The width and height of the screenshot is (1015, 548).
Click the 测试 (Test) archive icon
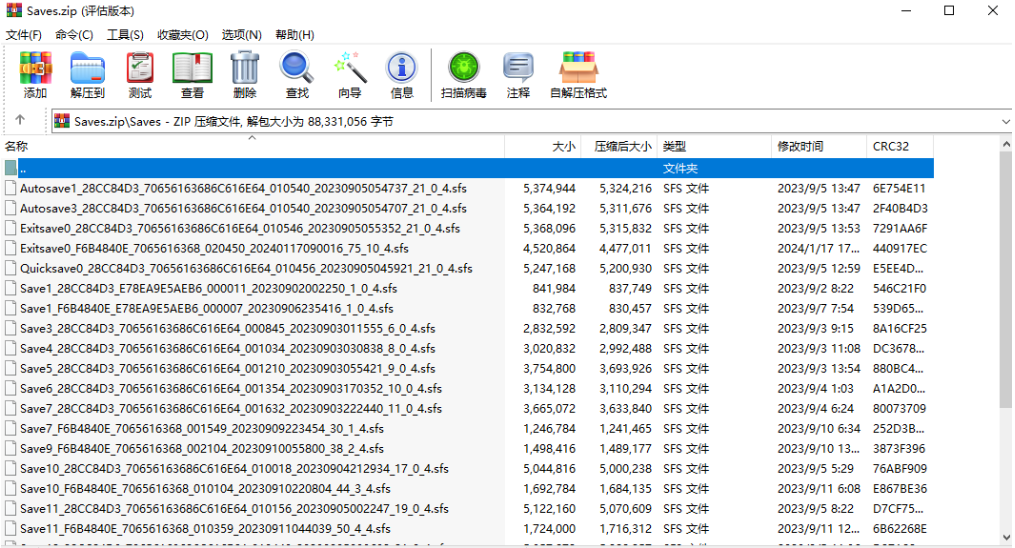point(140,74)
